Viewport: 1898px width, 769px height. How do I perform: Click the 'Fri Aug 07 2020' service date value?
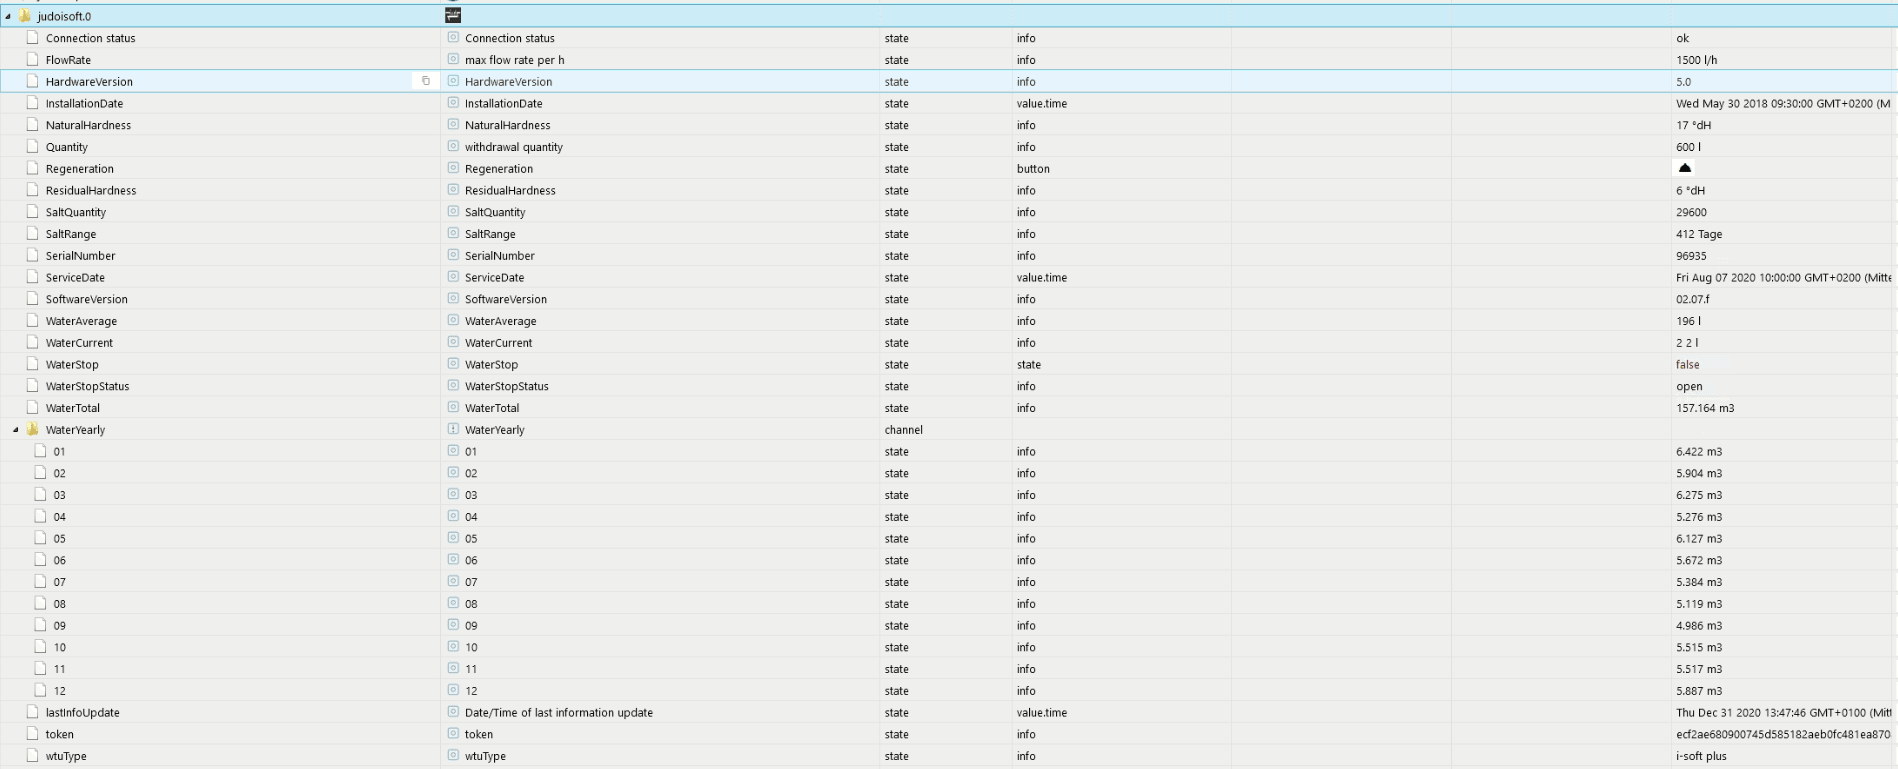(1784, 278)
